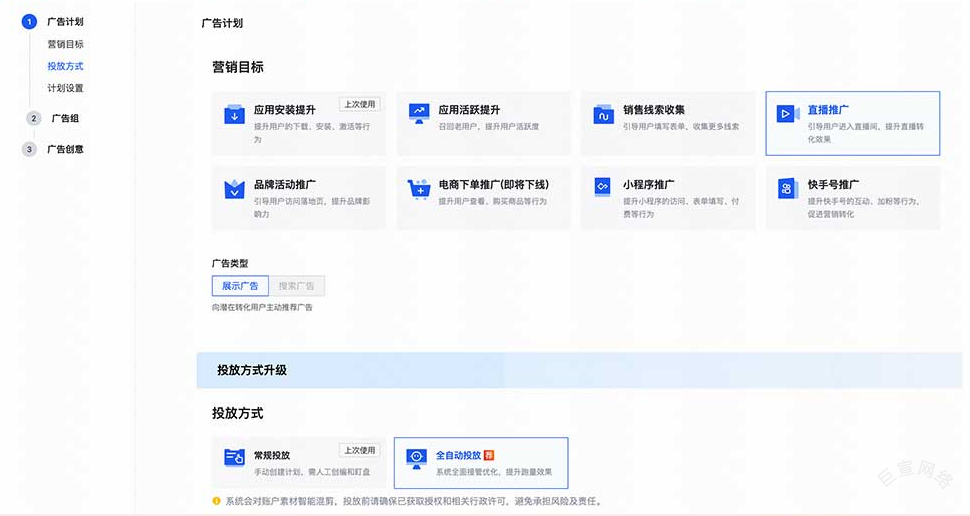
Task: Go to 投放方式 in sidebar
Action: pyautogui.click(x=65, y=66)
